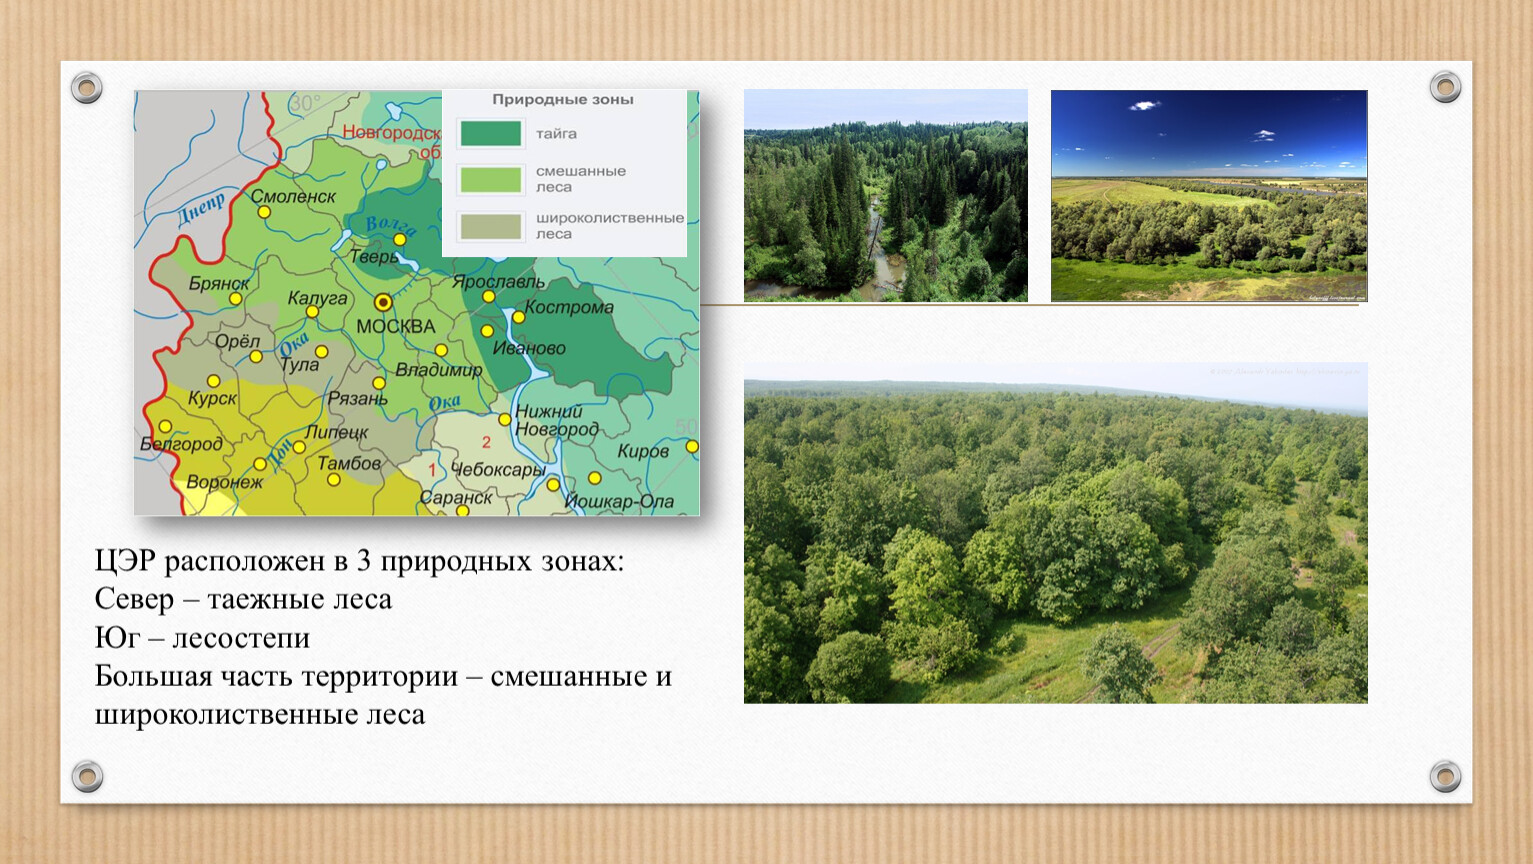
Task: Click the line 'Север – таежные леса'
Action: click(243, 599)
